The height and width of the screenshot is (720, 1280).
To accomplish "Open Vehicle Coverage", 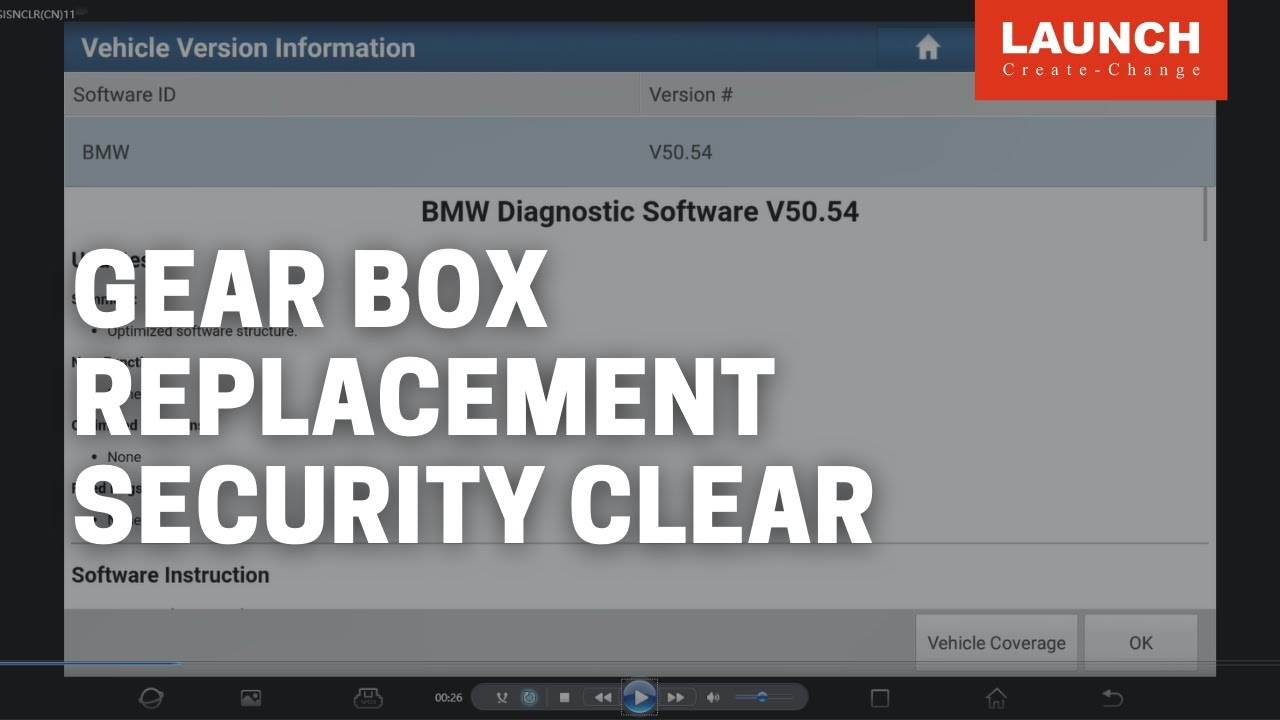I will 996,643.
